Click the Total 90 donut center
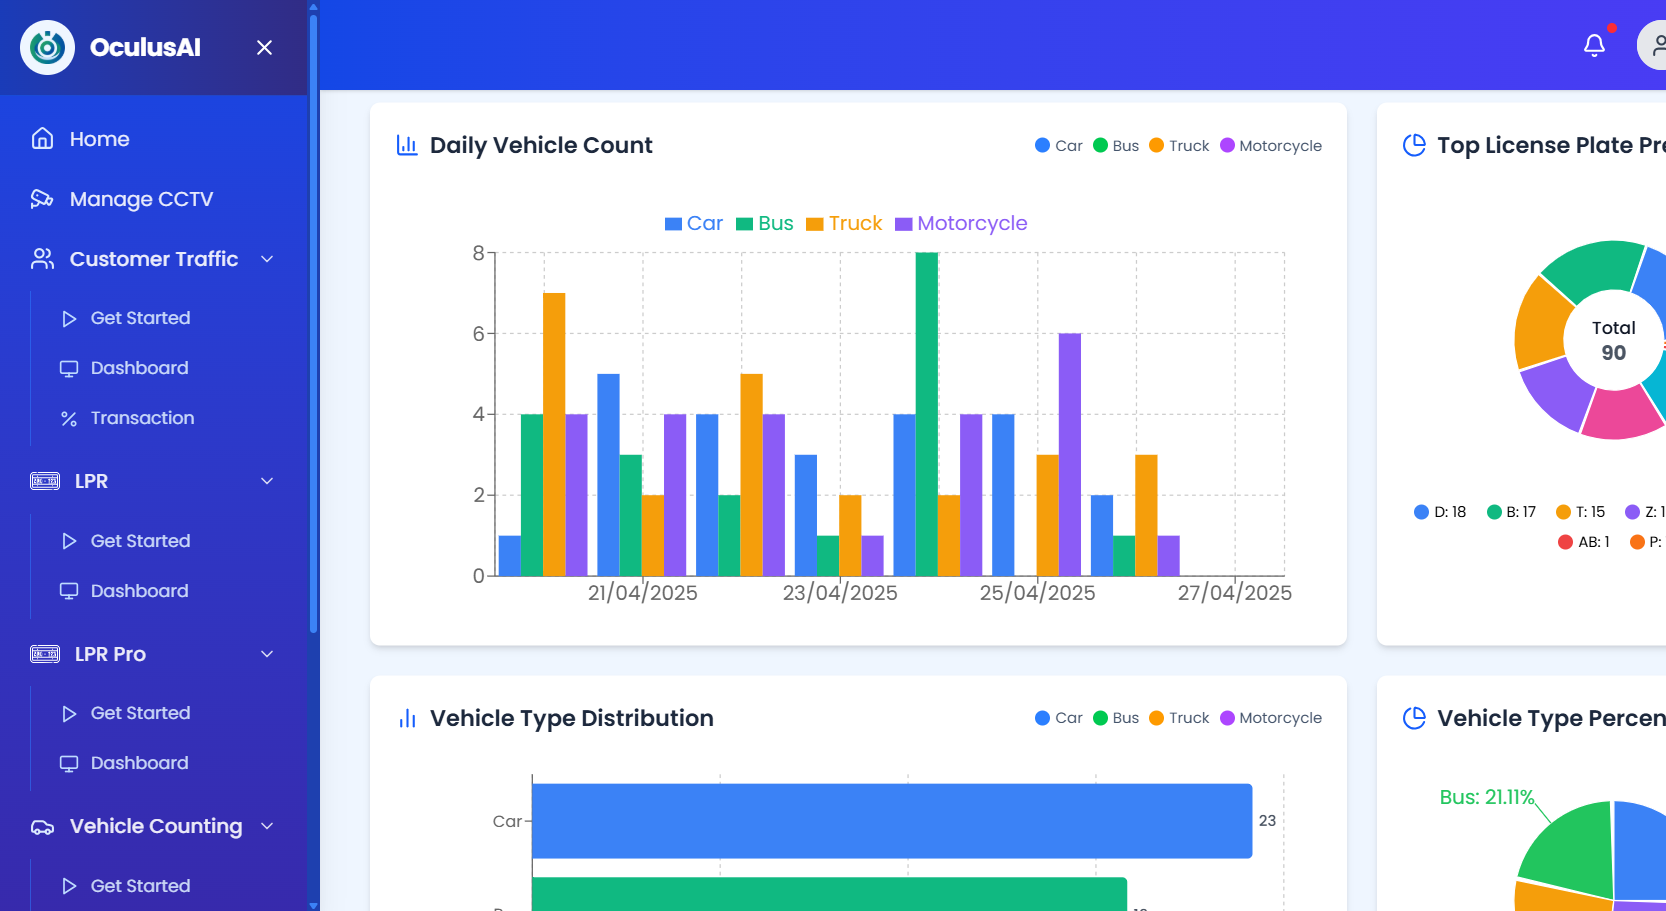 tap(1613, 340)
